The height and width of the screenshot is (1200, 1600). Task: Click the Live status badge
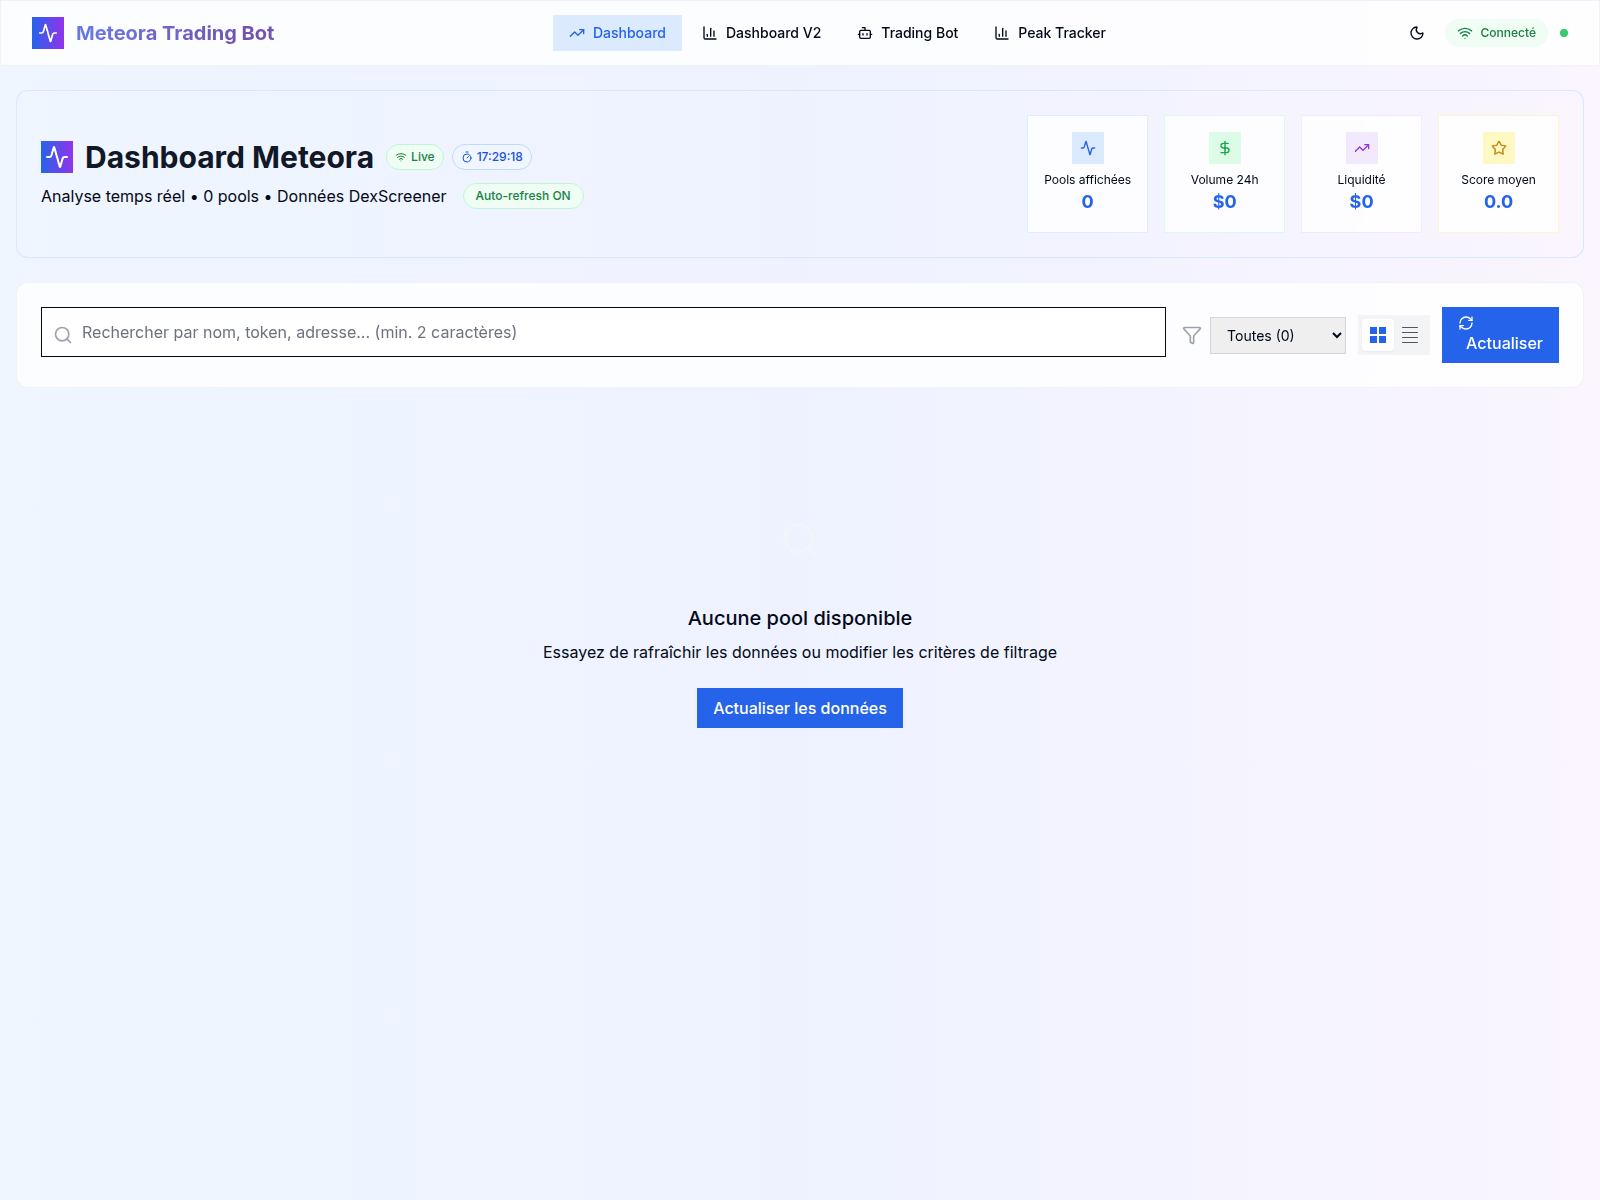[x=415, y=157]
